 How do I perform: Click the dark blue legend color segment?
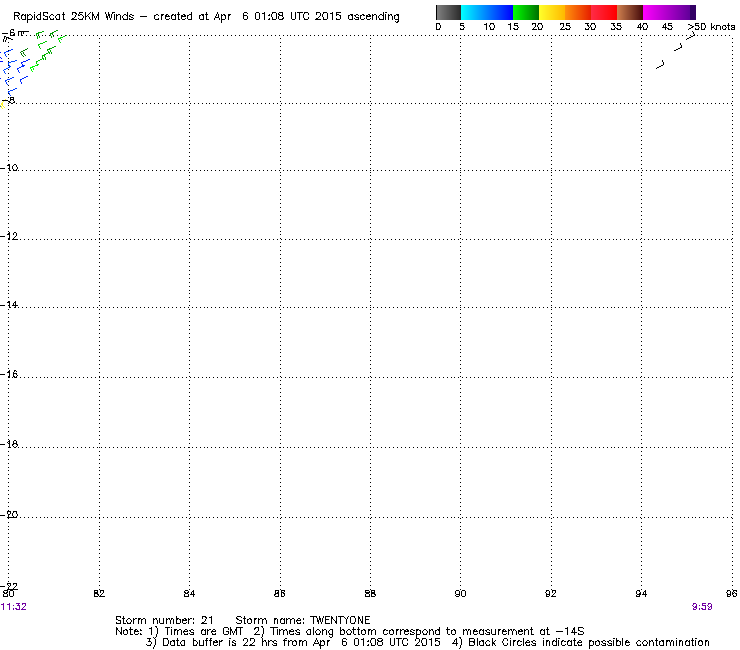pos(500,12)
